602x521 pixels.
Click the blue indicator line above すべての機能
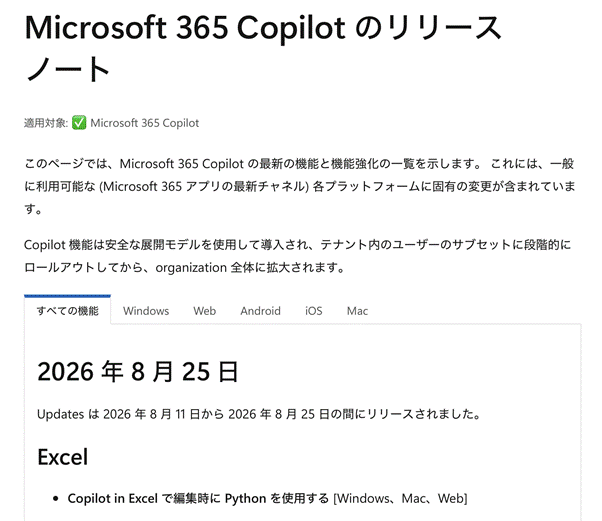click(68, 296)
